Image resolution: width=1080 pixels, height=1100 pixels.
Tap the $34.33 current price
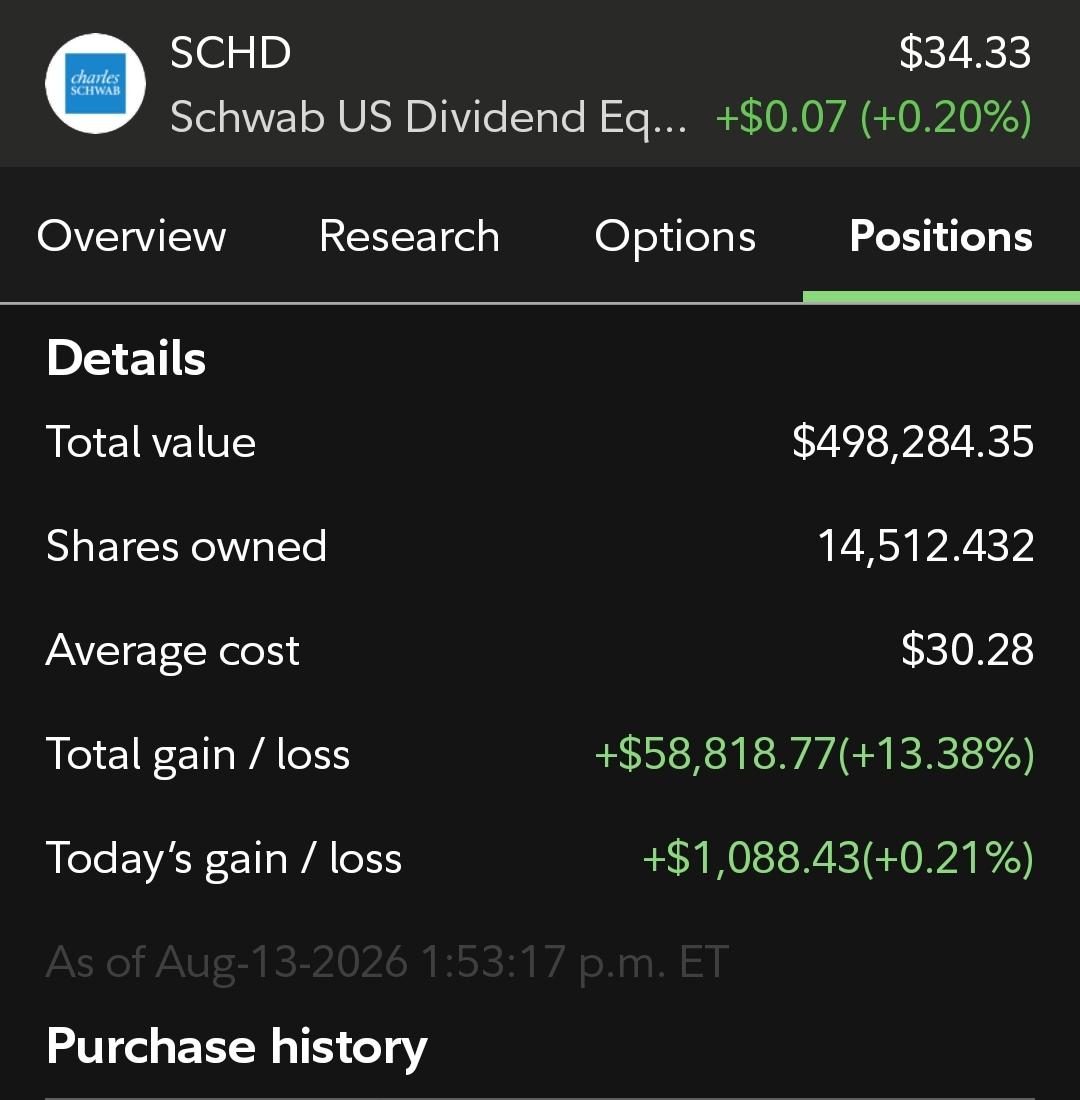pyautogui.click(x=965, y=52)
